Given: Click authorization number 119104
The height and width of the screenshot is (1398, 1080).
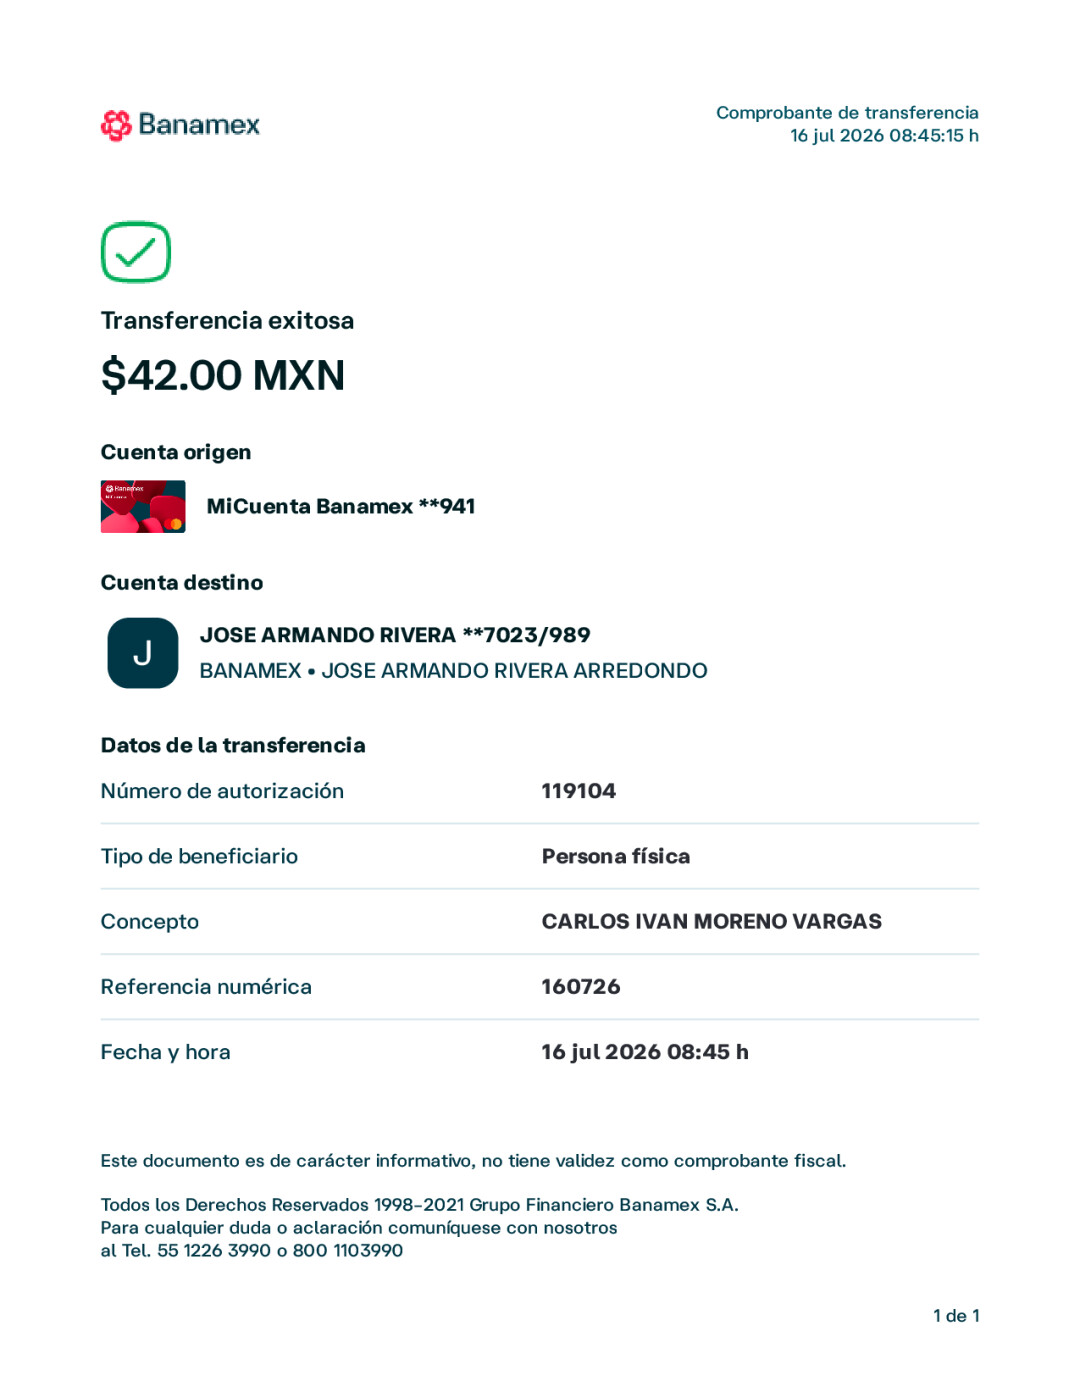Looking at the screenshot, I should tap(579, 791).
